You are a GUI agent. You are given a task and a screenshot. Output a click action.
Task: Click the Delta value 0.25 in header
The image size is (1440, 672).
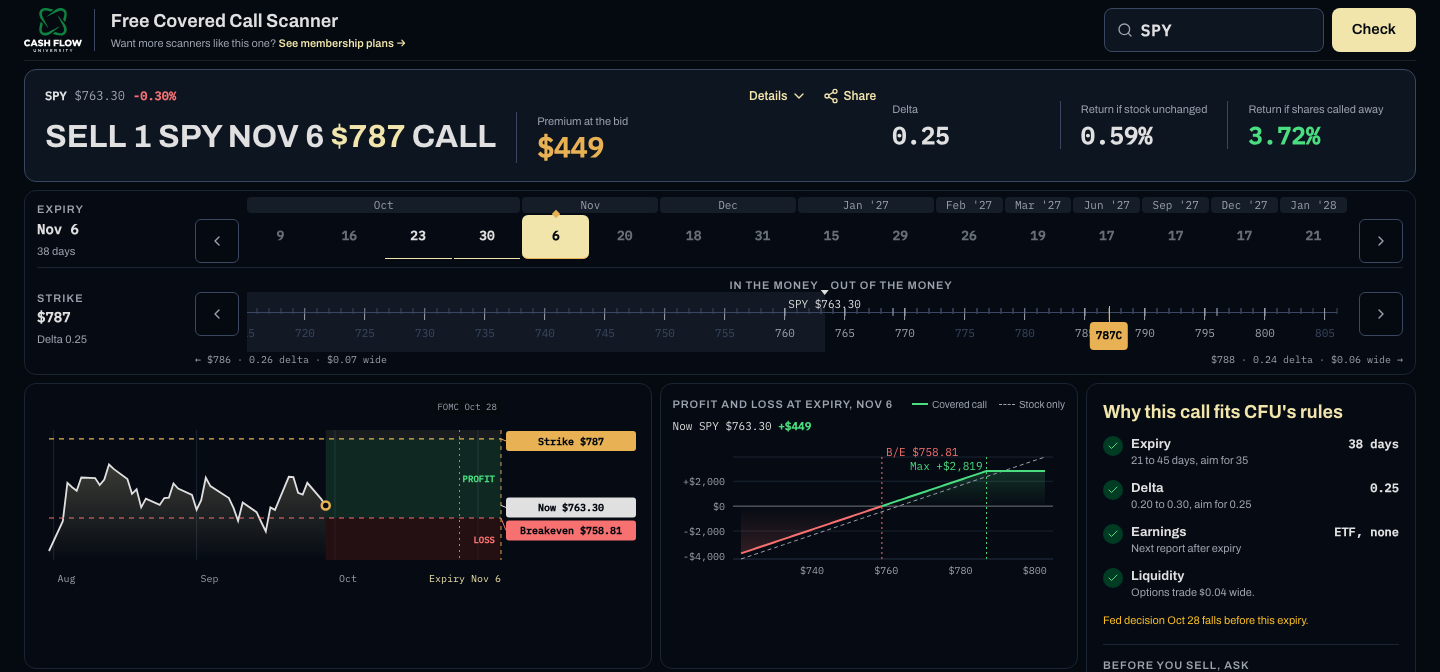coord(921,136)
